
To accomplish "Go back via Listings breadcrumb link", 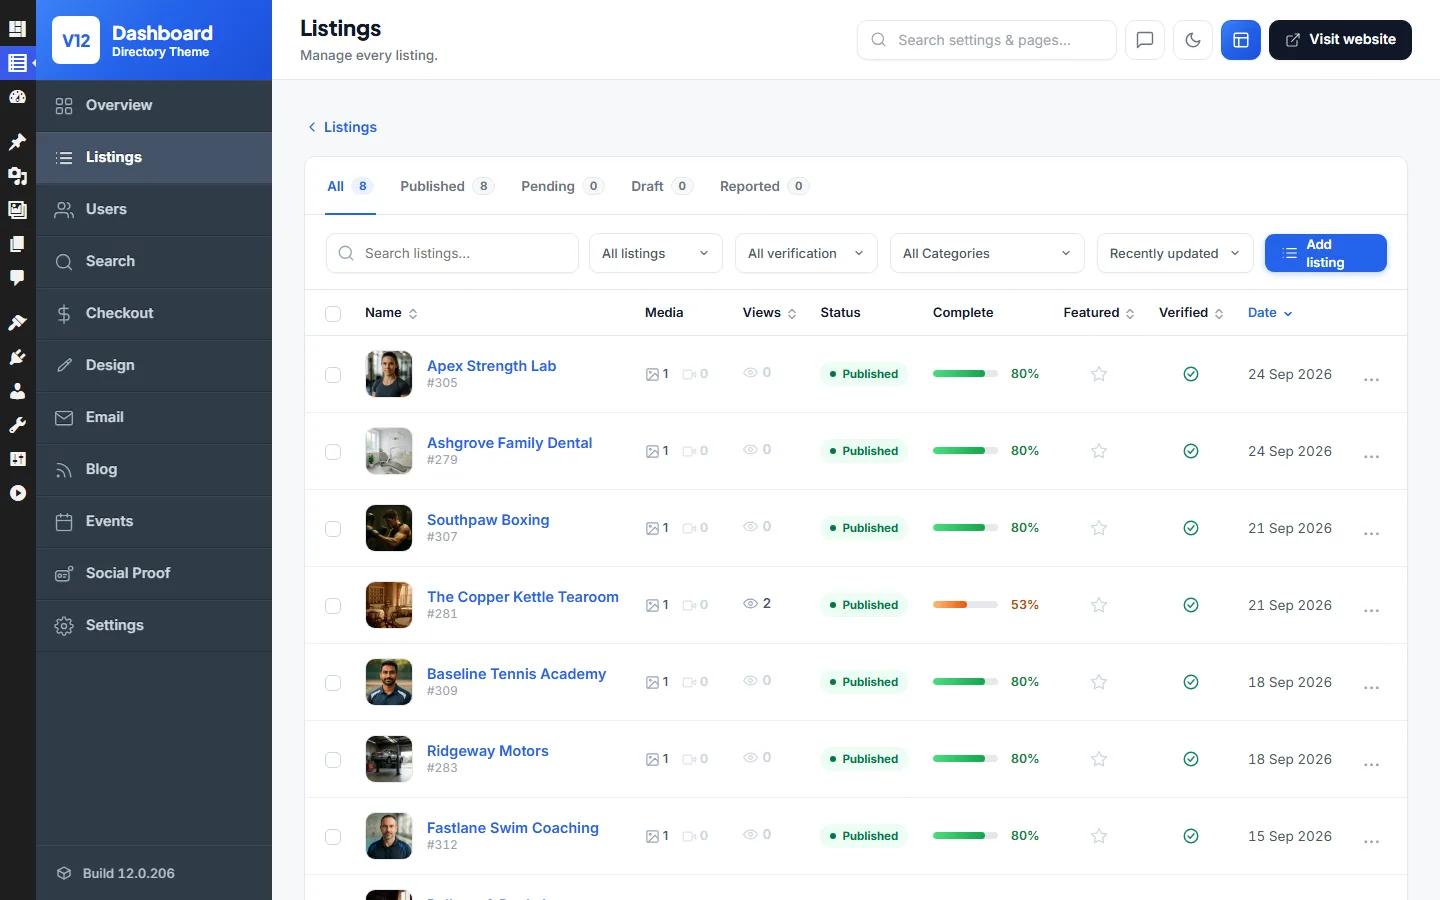I will point(342,127).
